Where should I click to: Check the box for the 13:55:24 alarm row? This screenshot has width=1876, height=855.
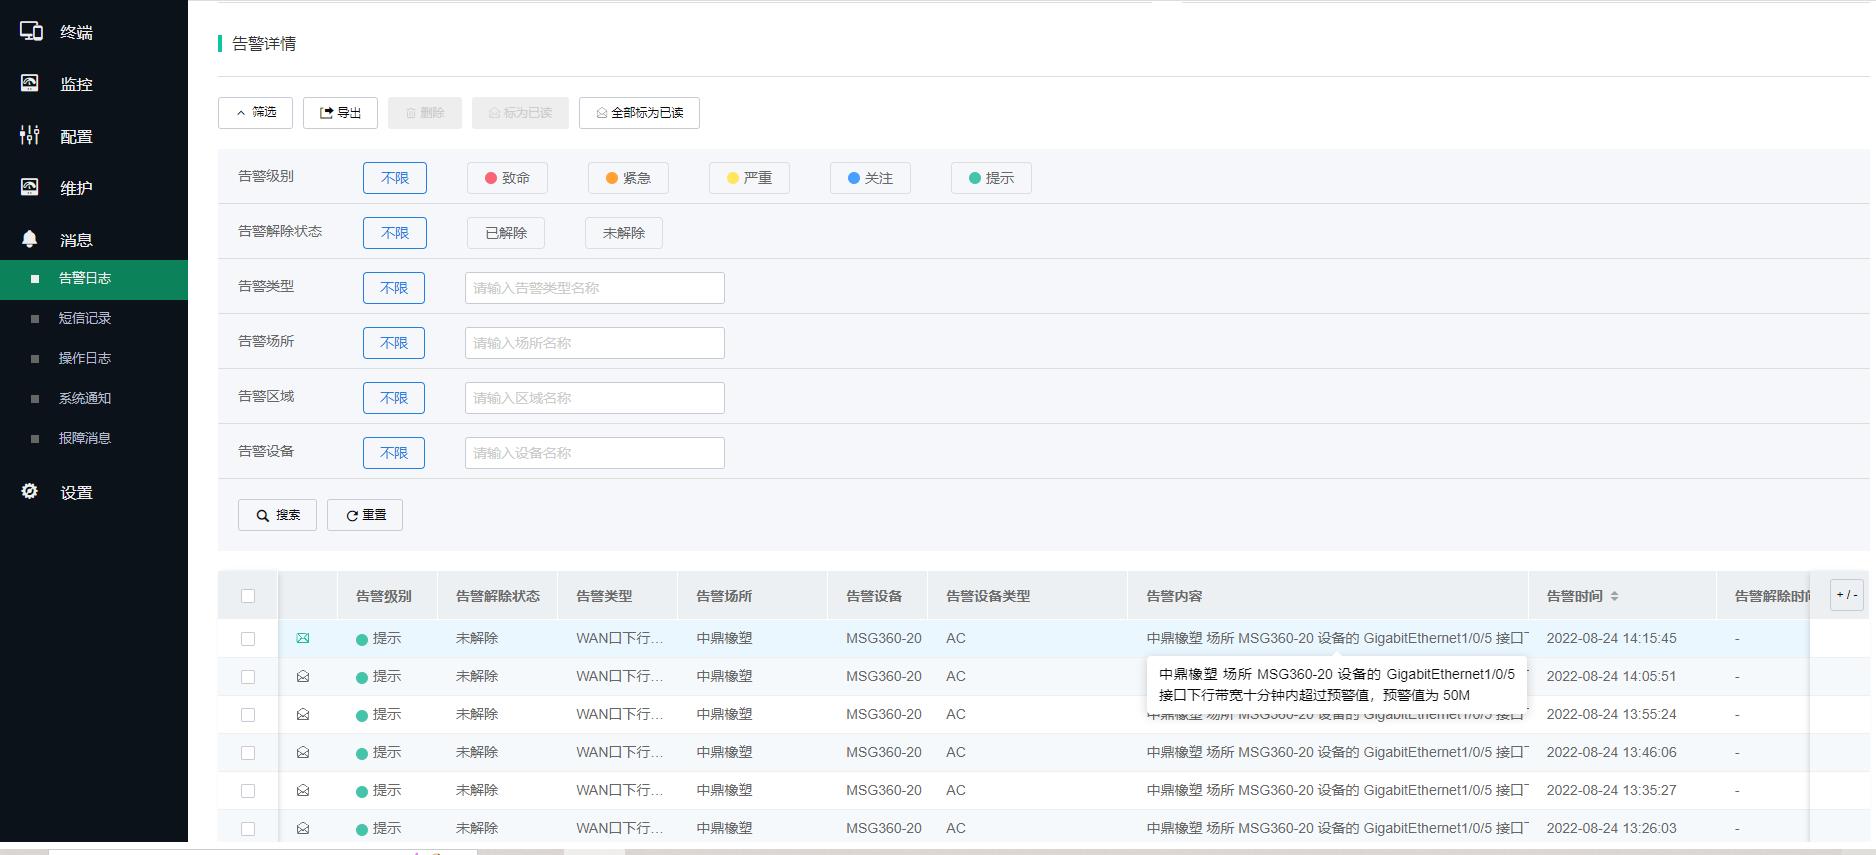point(248,715)
